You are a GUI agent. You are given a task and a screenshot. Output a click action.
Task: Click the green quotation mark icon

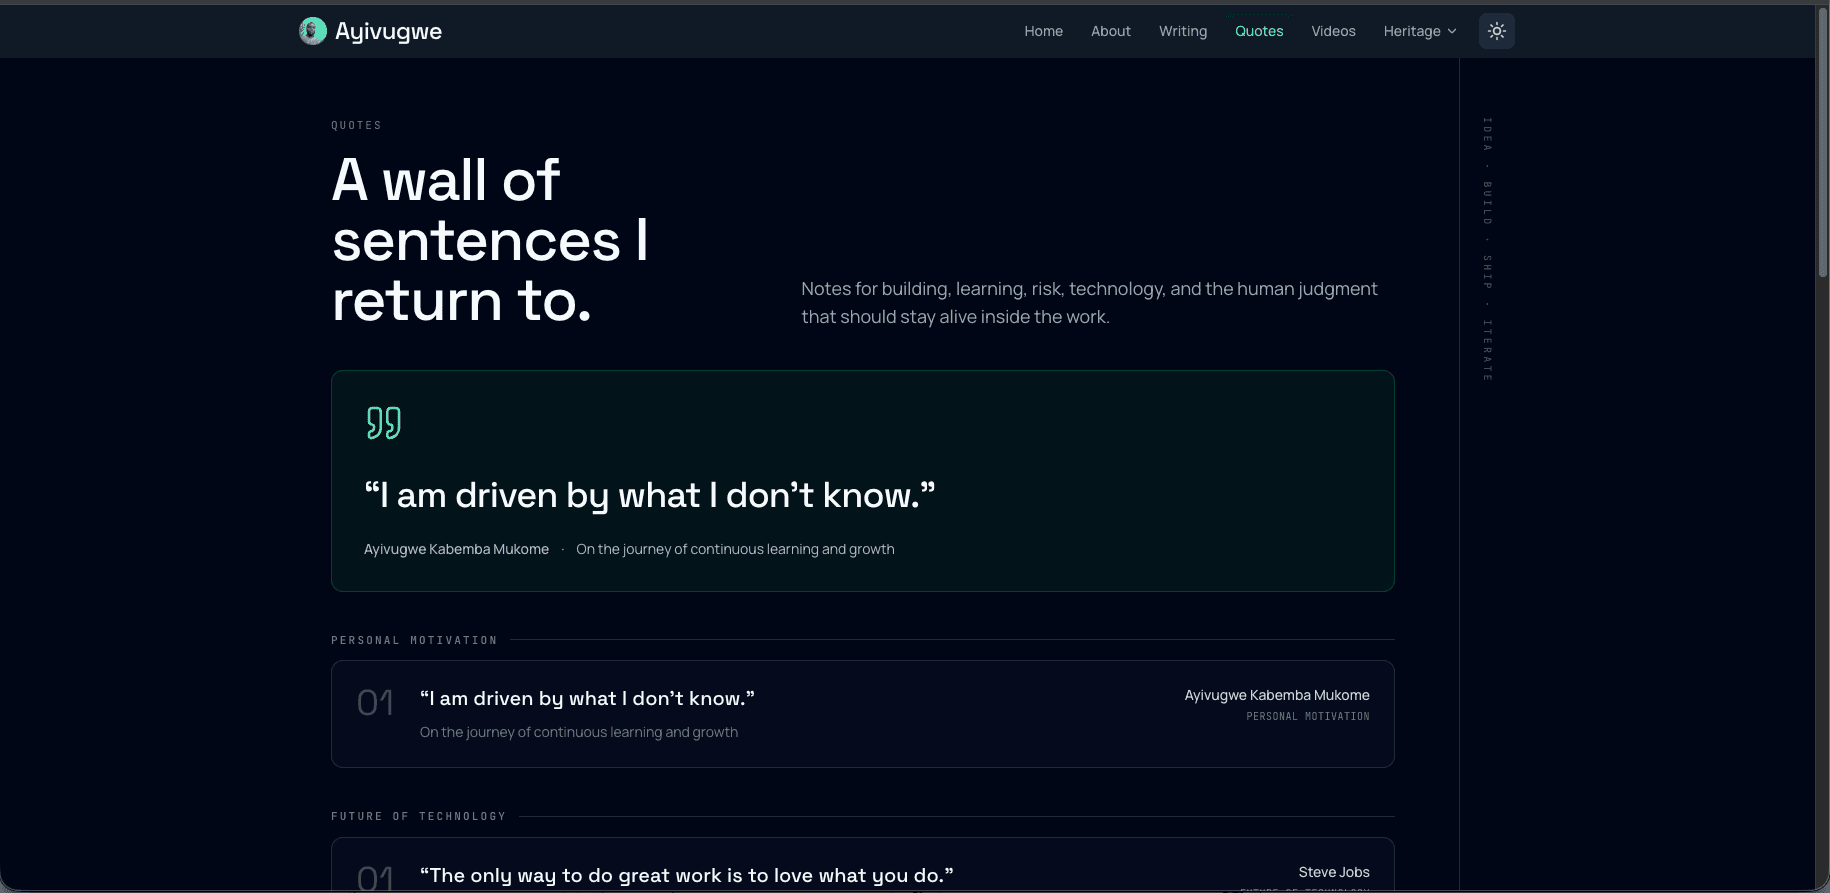383,423
